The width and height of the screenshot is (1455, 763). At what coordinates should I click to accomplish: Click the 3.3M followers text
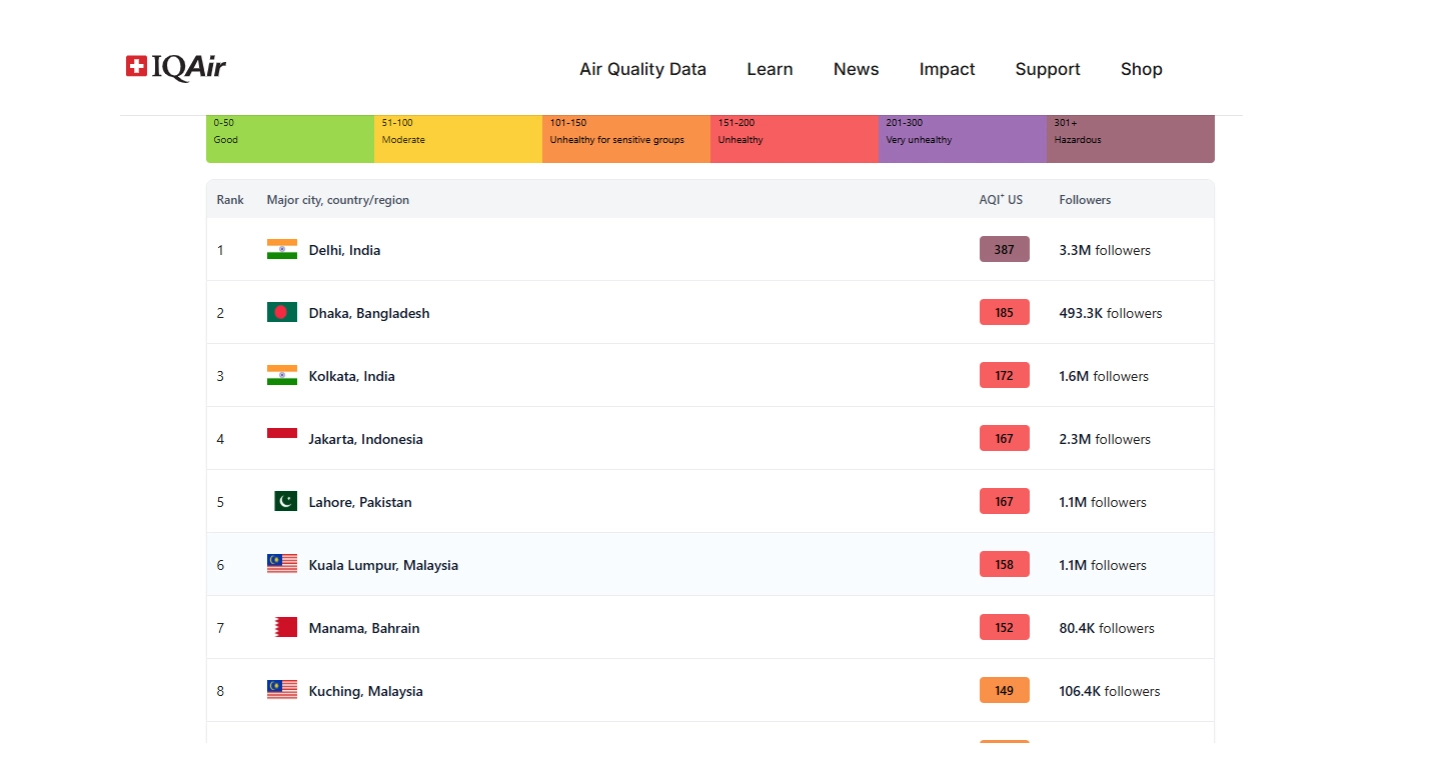(x=1105, y=250)
